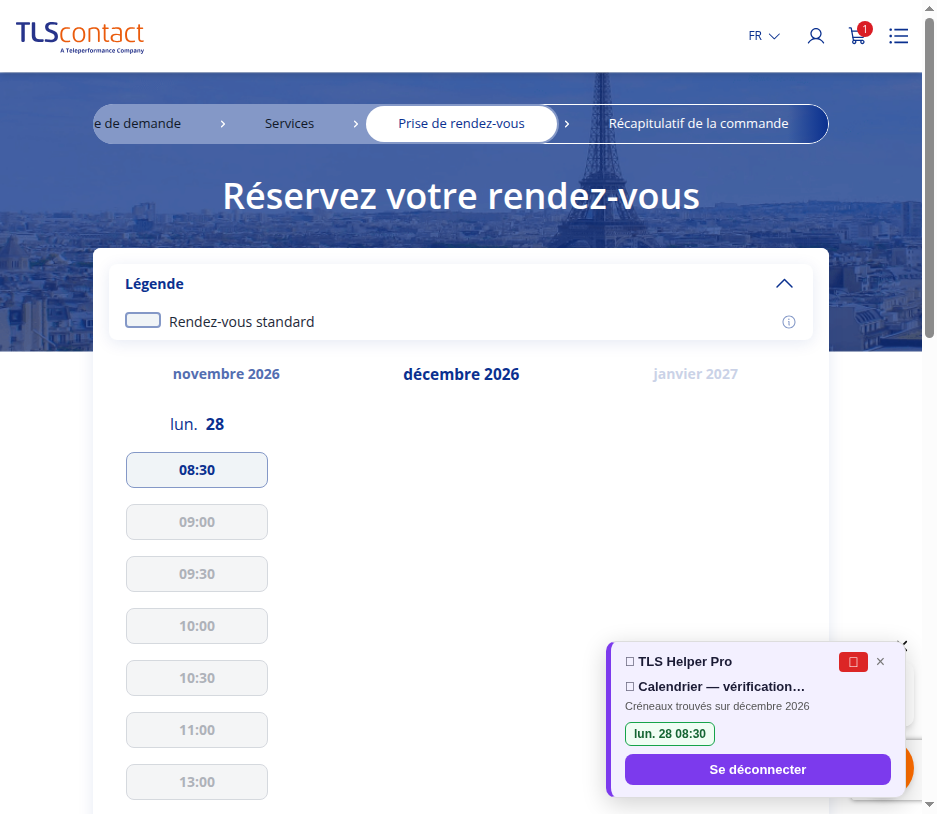Select the décembre 2026 month
Viewport: 937px width, 814px height.
coord(461,374)
